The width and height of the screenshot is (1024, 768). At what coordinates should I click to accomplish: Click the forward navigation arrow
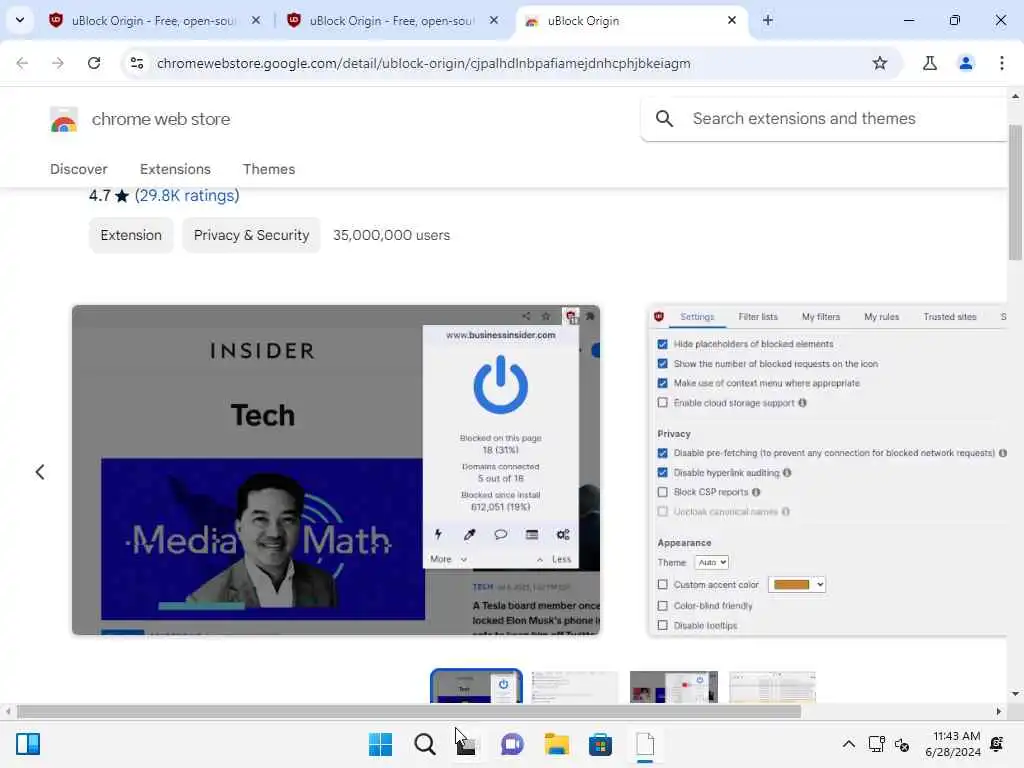click(x=58, y=63)
